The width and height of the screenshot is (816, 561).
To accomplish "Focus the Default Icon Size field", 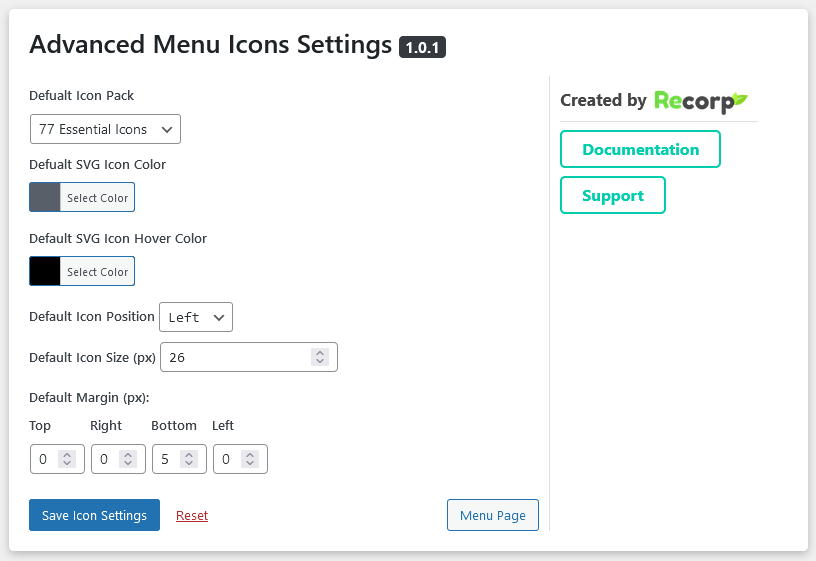I will (249, 357).
